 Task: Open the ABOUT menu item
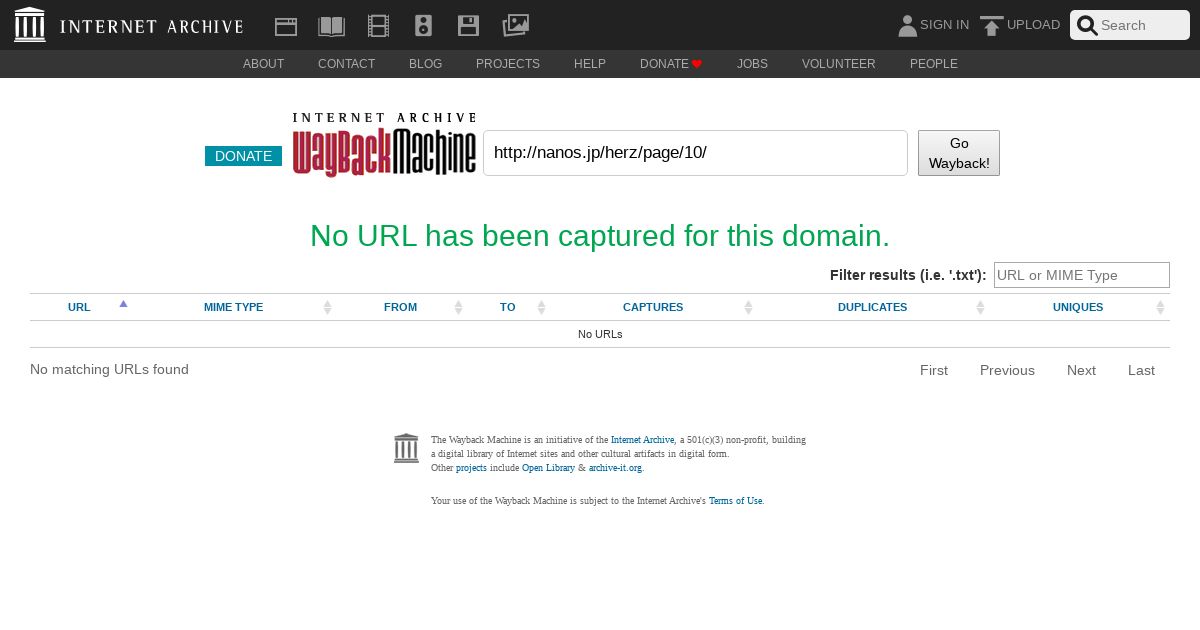tap(264, 64)
